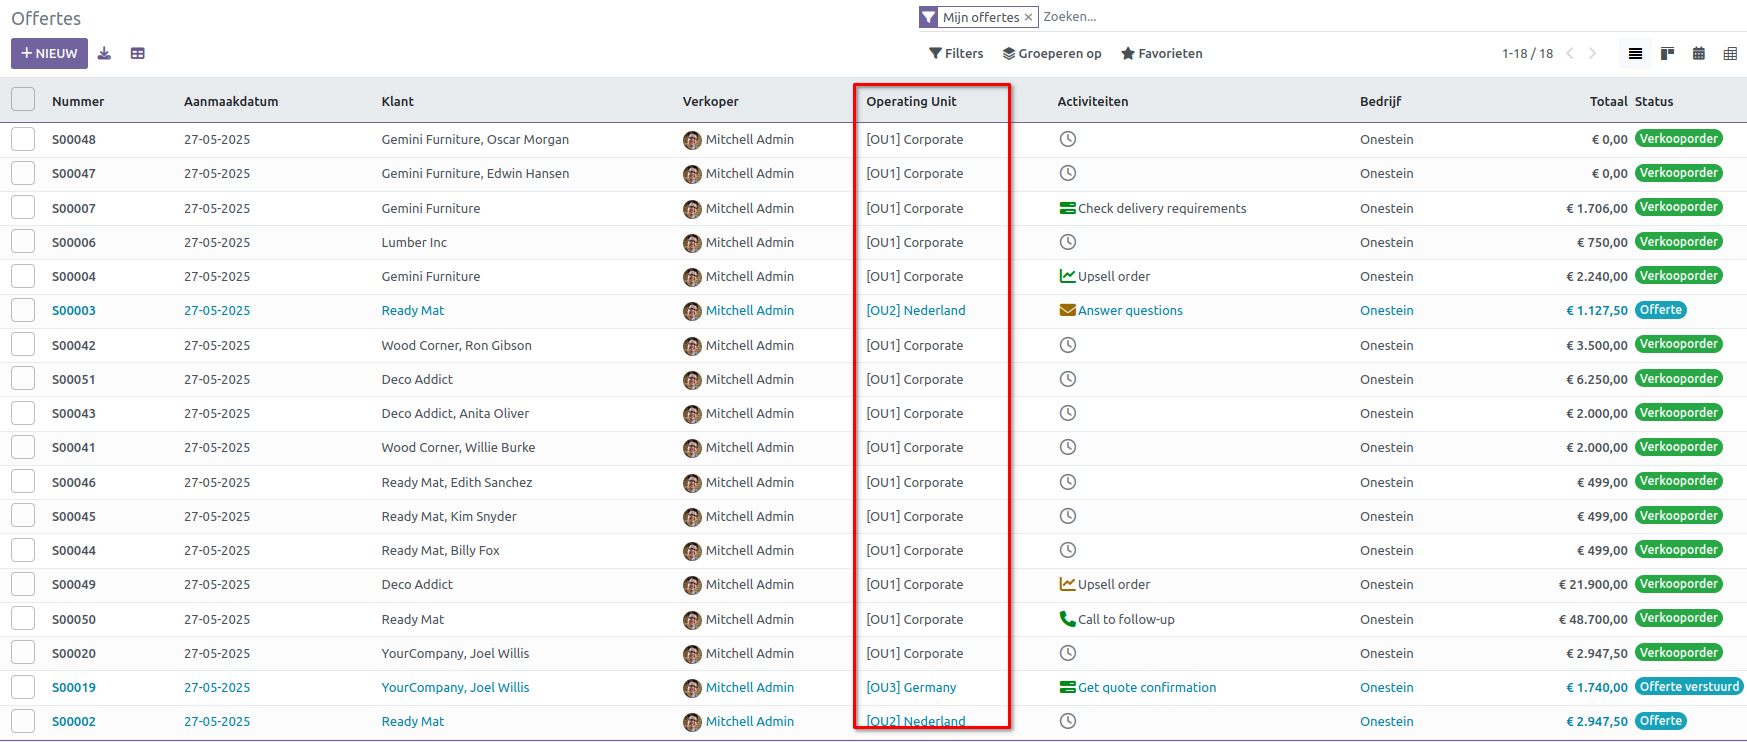Screen dimensions: 1747x742
Task: Tick the checkbox for order S00048
Action: (23, 139)
